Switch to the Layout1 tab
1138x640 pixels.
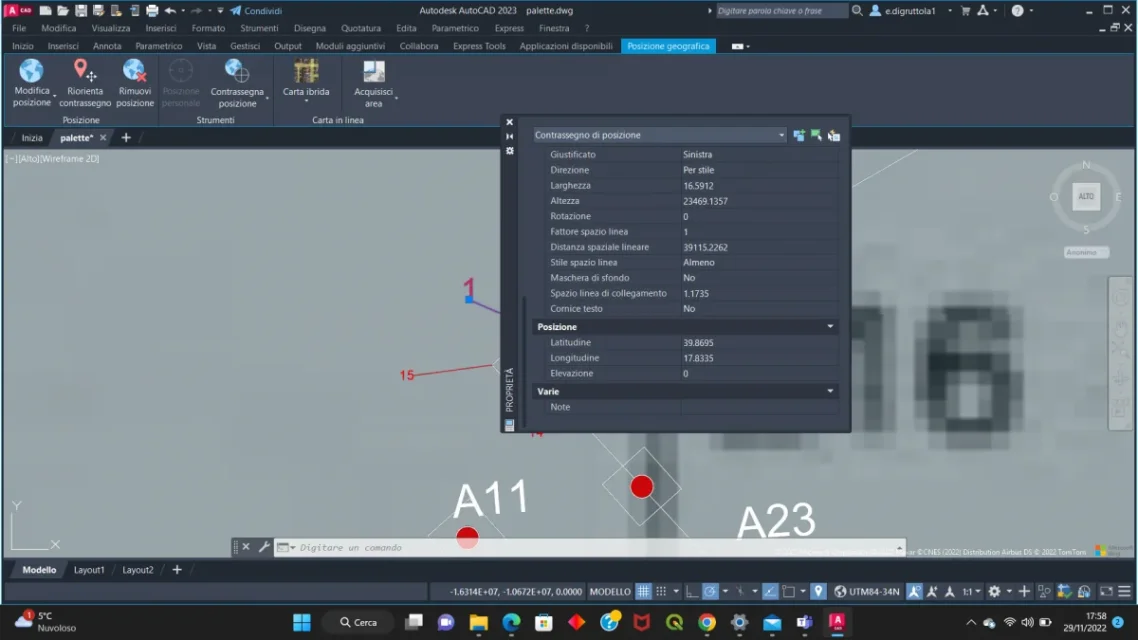(x=89, y=570)
